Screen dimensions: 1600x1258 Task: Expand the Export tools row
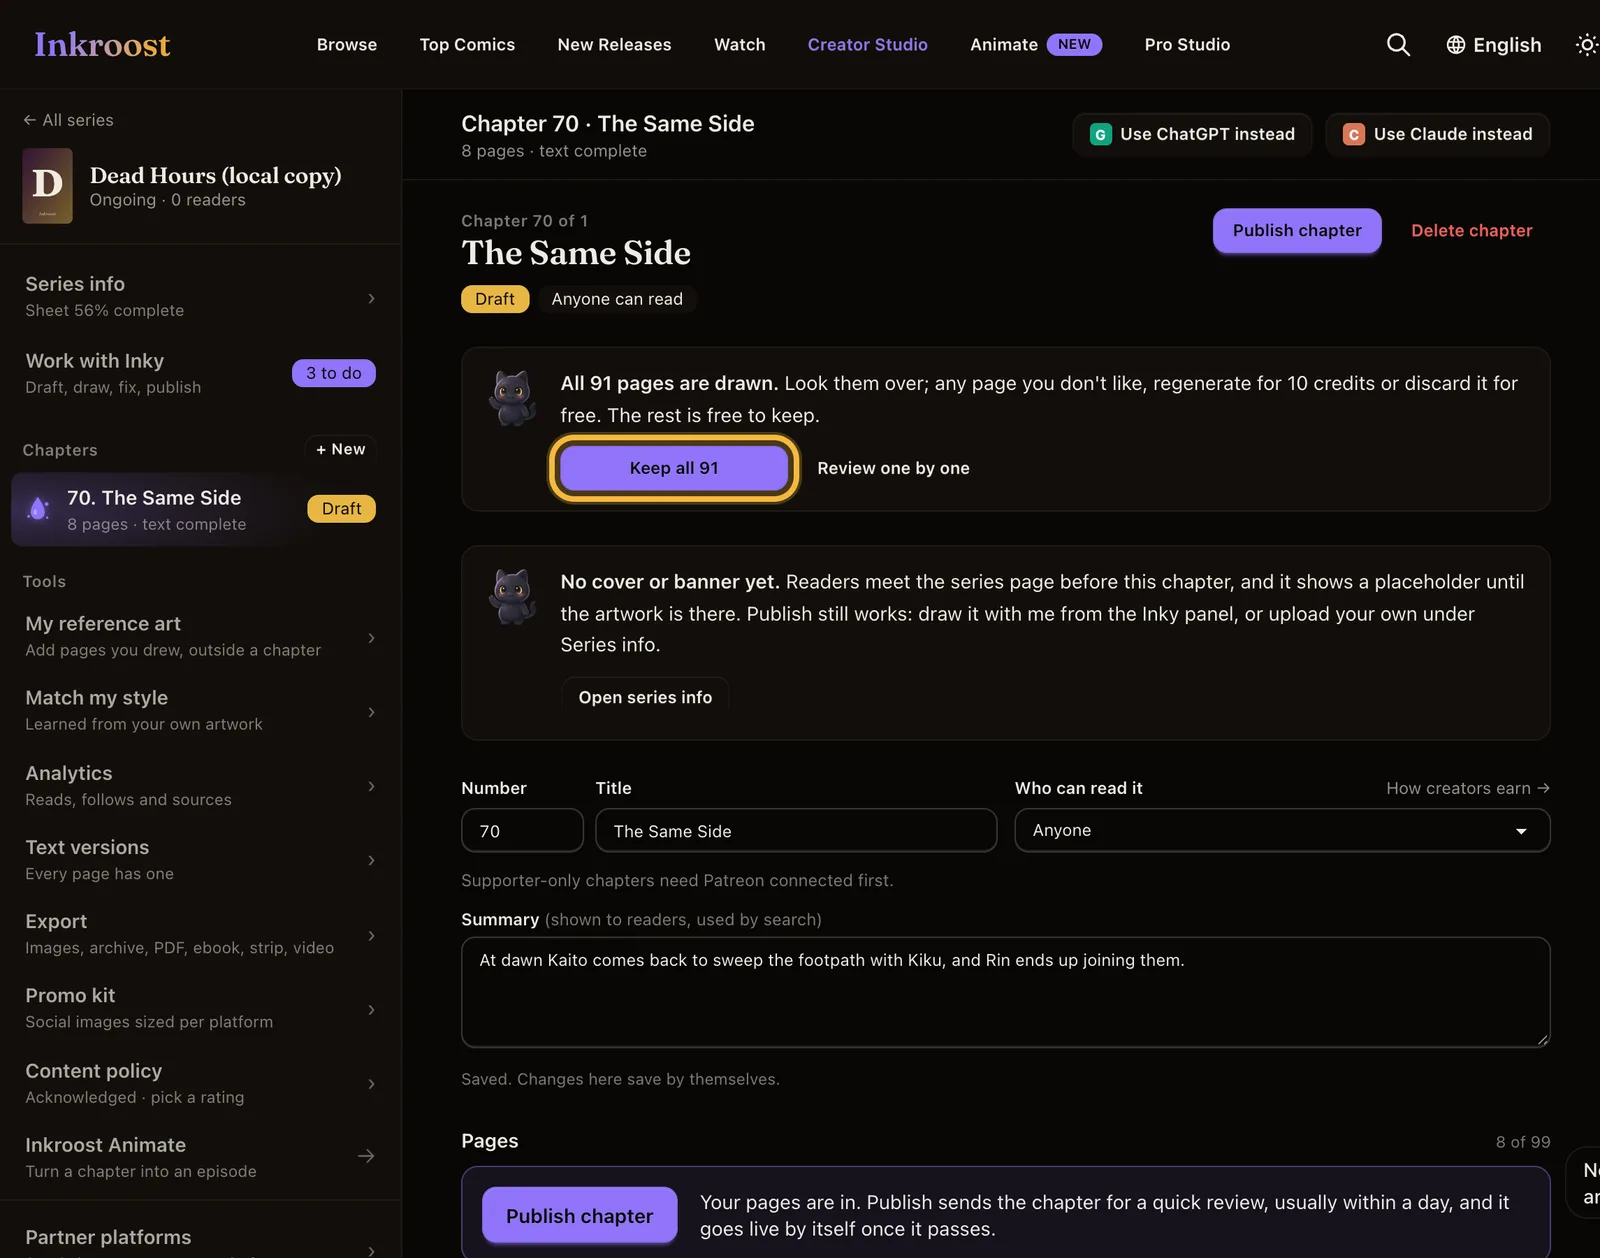click(x=200, y=934)
